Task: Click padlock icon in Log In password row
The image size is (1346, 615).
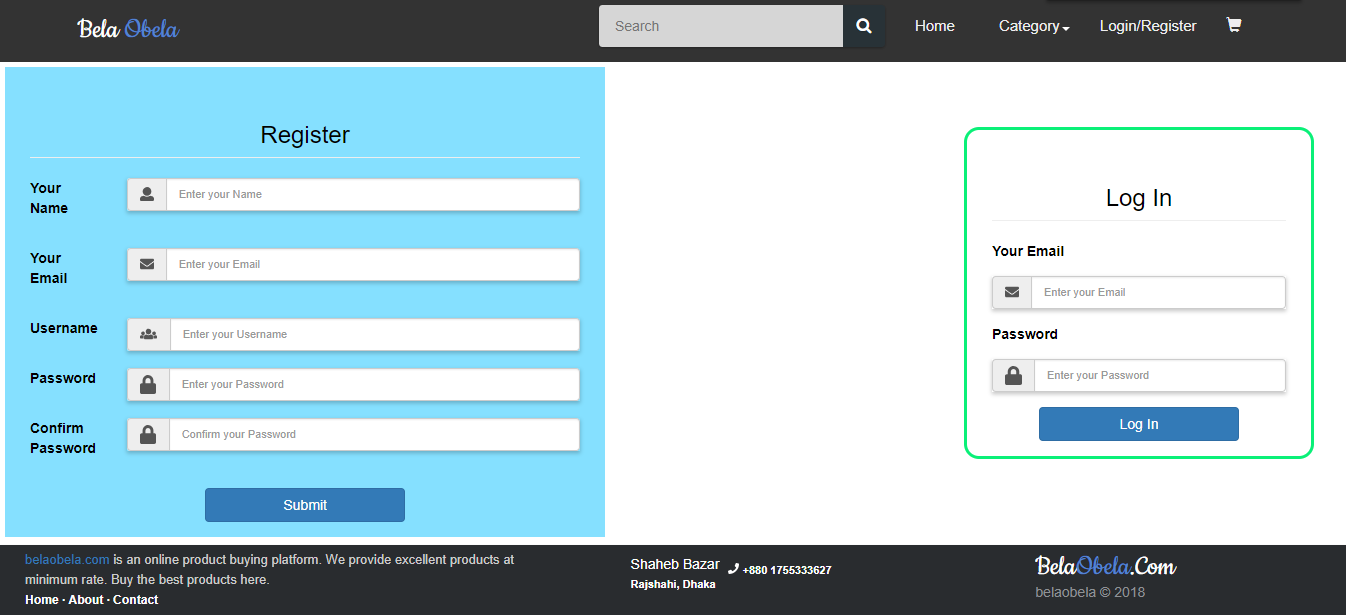Action: pyautogui.click(x=1013, y=375)
